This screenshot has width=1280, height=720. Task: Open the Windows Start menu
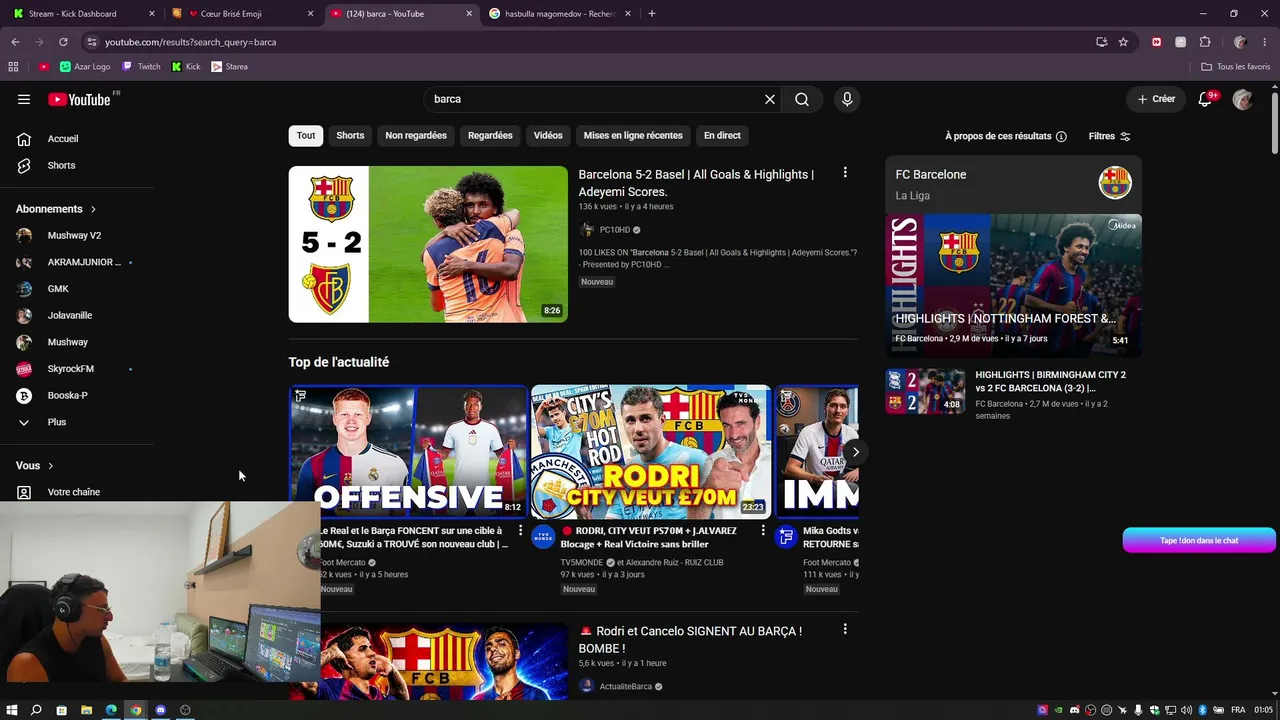point(12,710)
